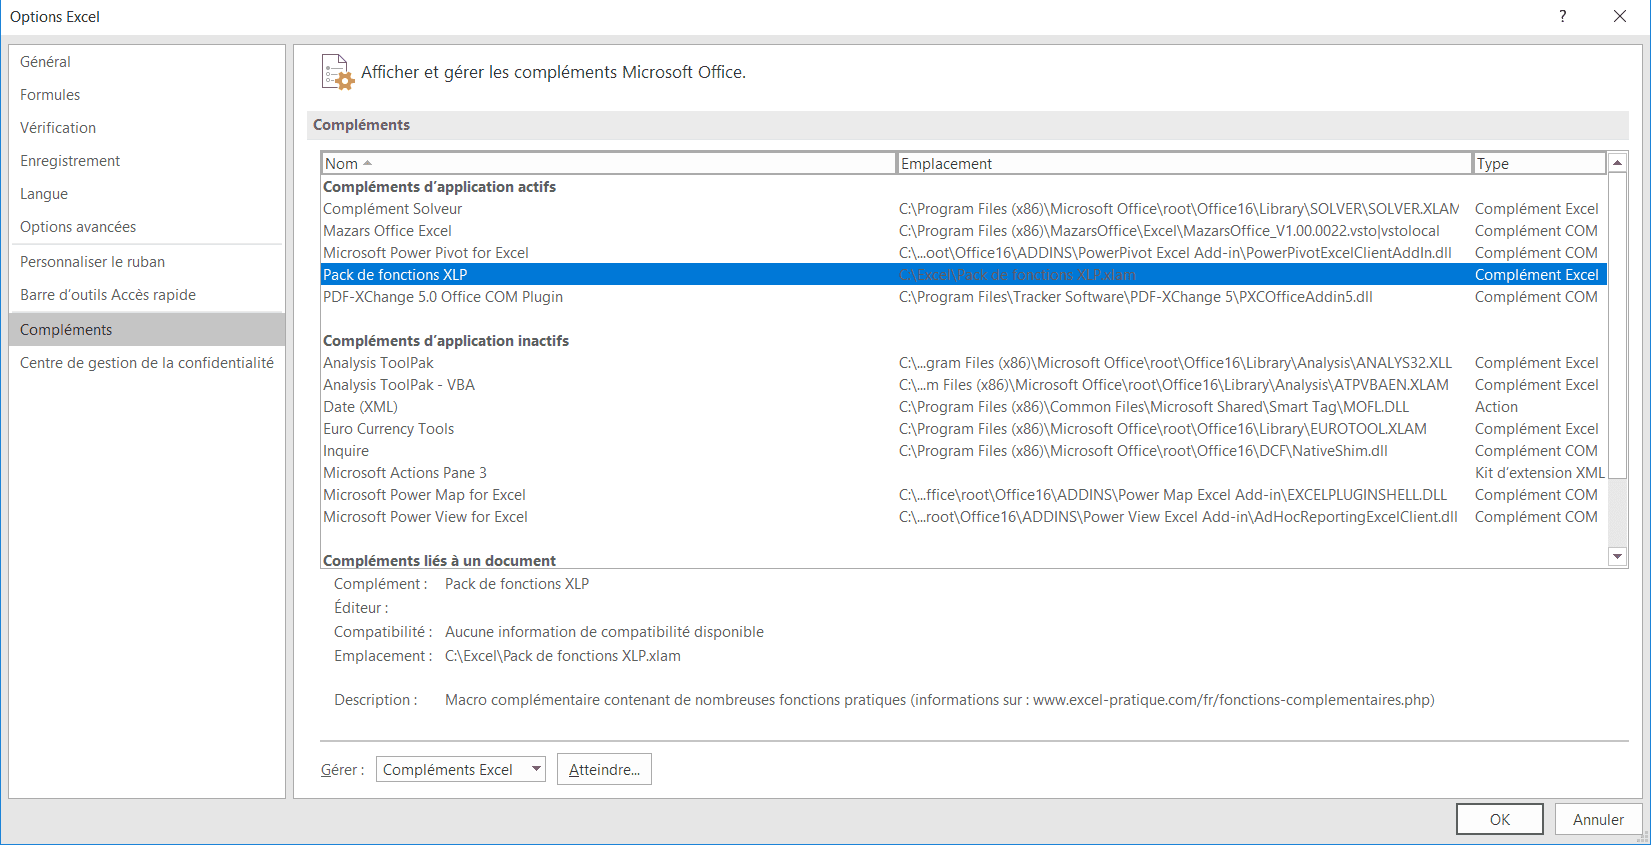Click the help question mark icon
The height and width of the screenshot is (845, 1651).
1562,16
